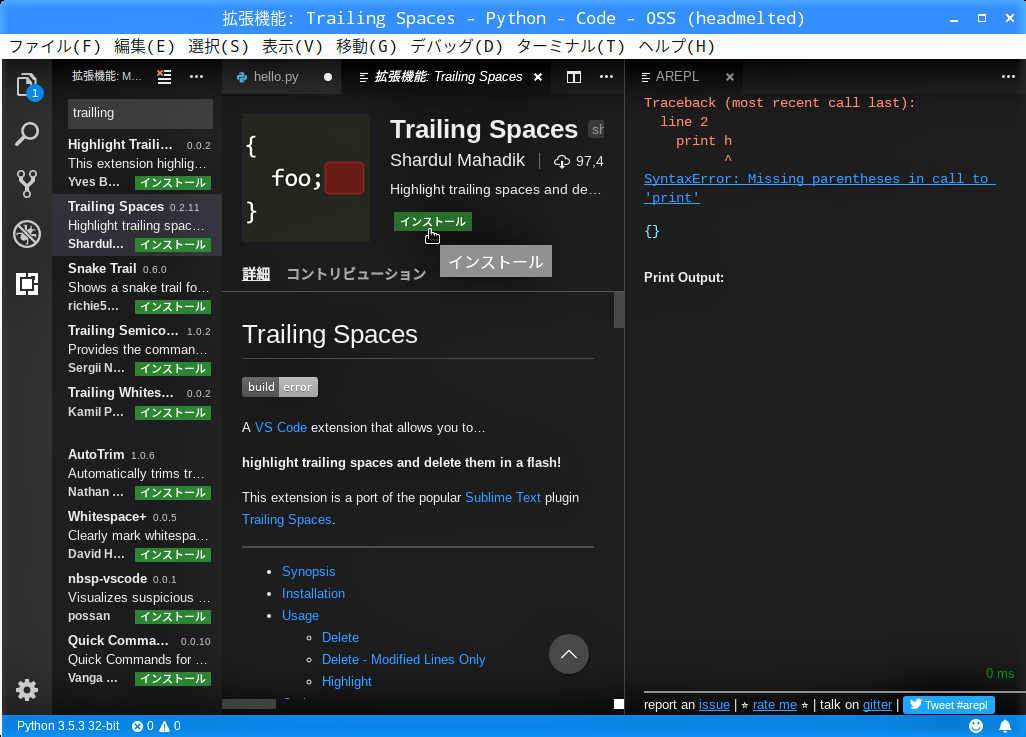Open the Source Control view
The image size is (1026, 737).
pyautogui.click(x=27, y=184)
